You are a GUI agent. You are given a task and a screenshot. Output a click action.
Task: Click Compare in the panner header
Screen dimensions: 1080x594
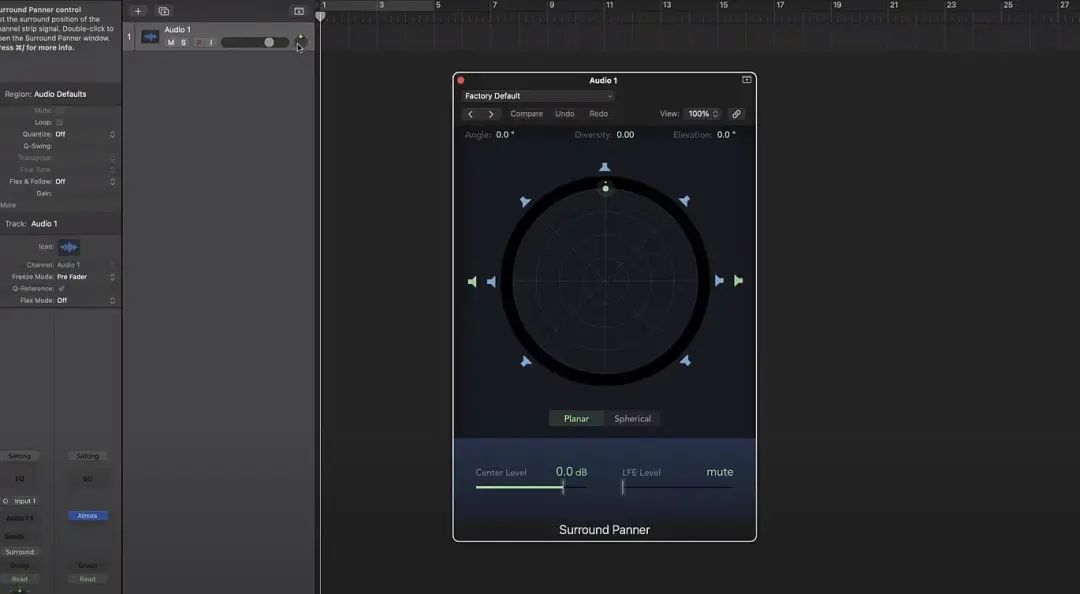point(526,114)
